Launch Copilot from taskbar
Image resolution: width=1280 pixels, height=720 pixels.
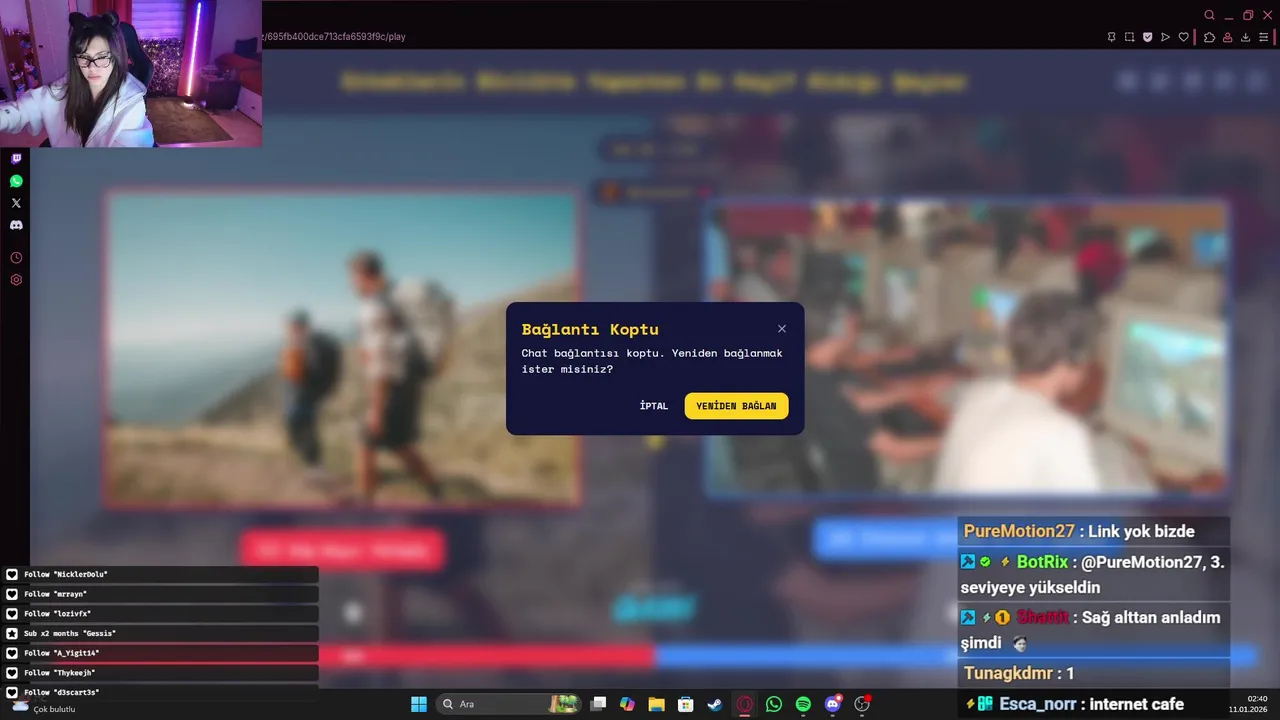[x=627, y=704]
